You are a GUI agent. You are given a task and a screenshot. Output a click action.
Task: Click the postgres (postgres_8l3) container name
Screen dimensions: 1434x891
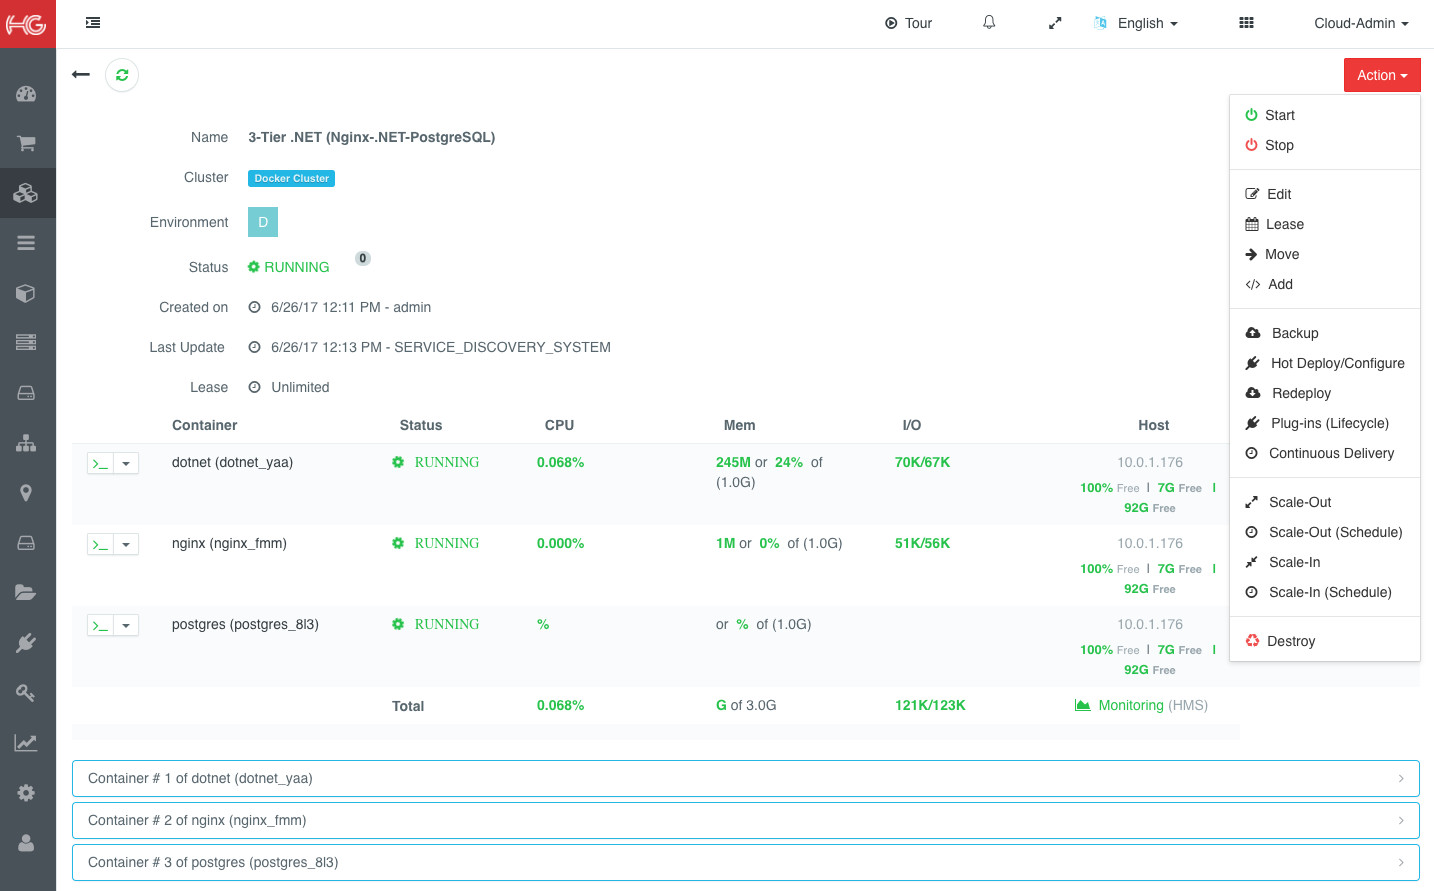pos(245,624)
